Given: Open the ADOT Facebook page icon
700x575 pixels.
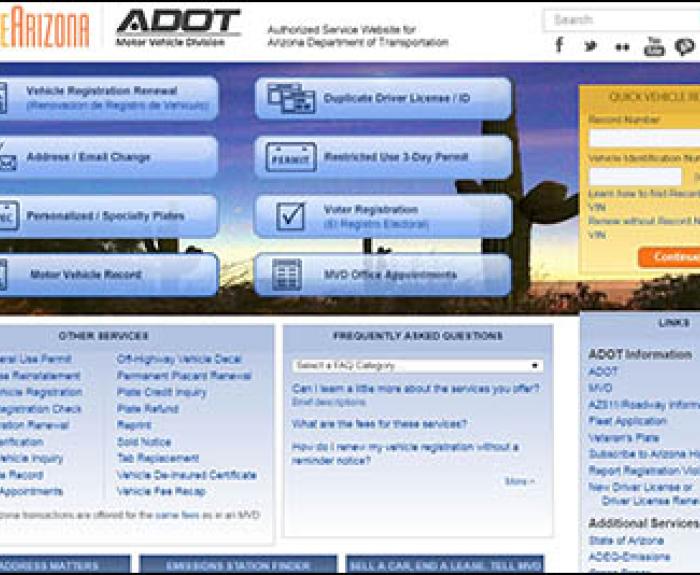Looking at the screenshot, I should tap(559, 46).
